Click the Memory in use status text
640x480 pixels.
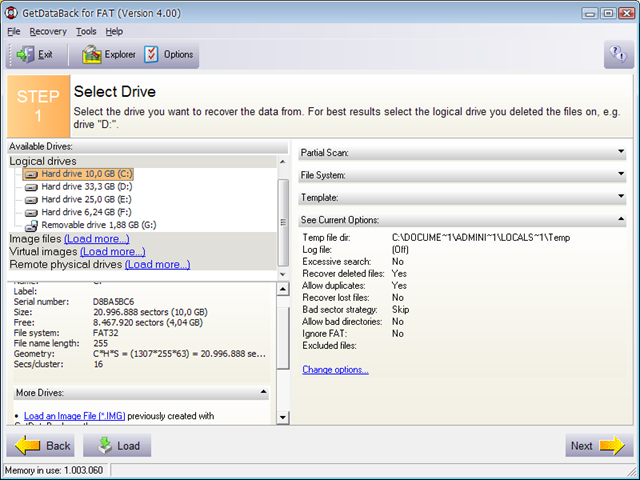[x=54, y=470]
